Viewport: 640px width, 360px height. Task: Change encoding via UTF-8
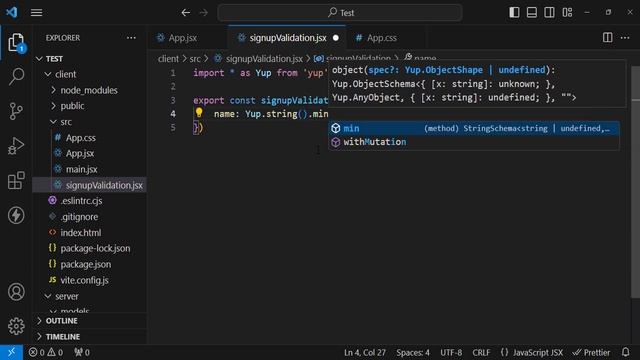(x=451, y=352)
